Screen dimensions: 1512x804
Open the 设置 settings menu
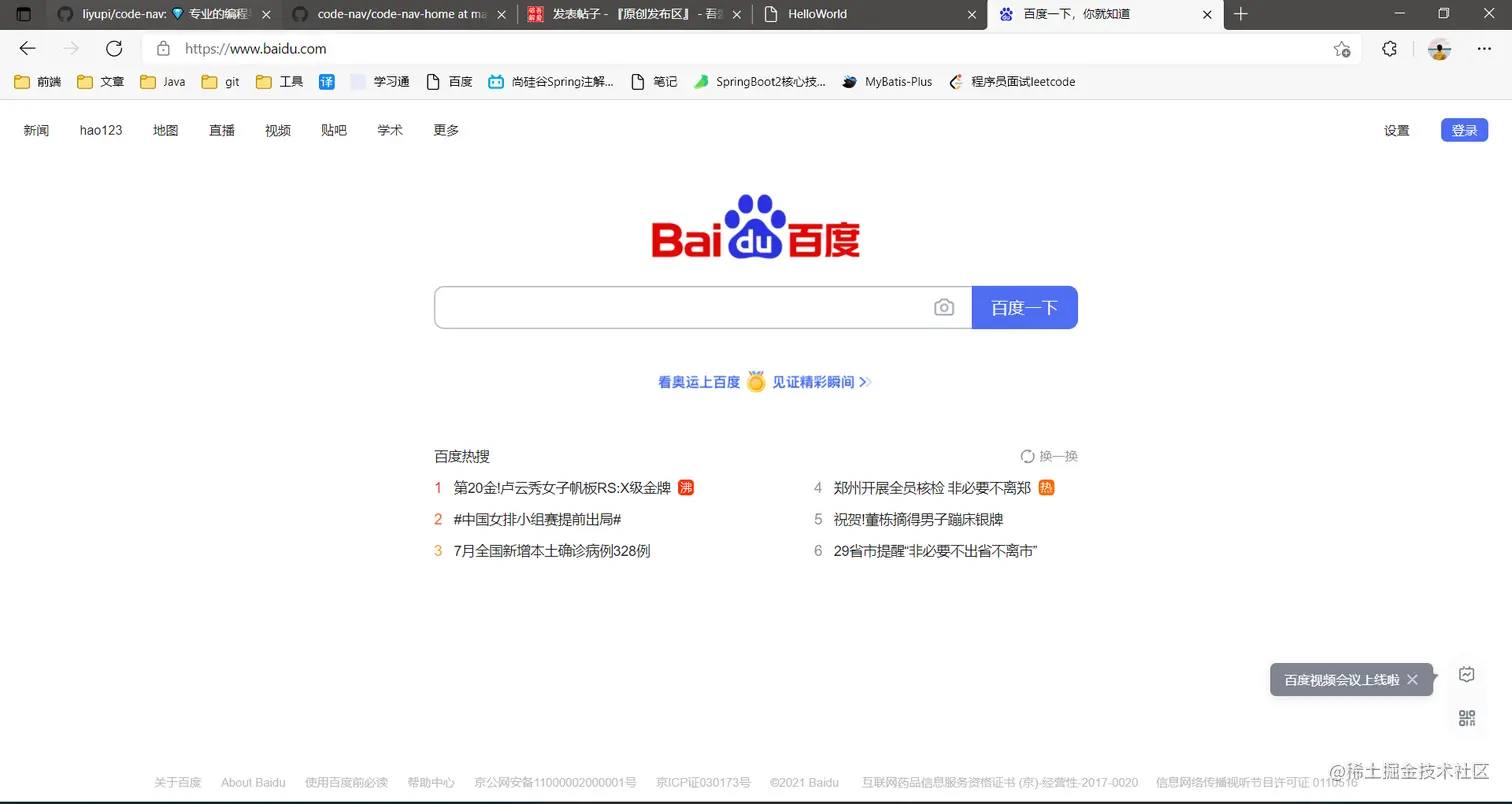point(1397,130)
